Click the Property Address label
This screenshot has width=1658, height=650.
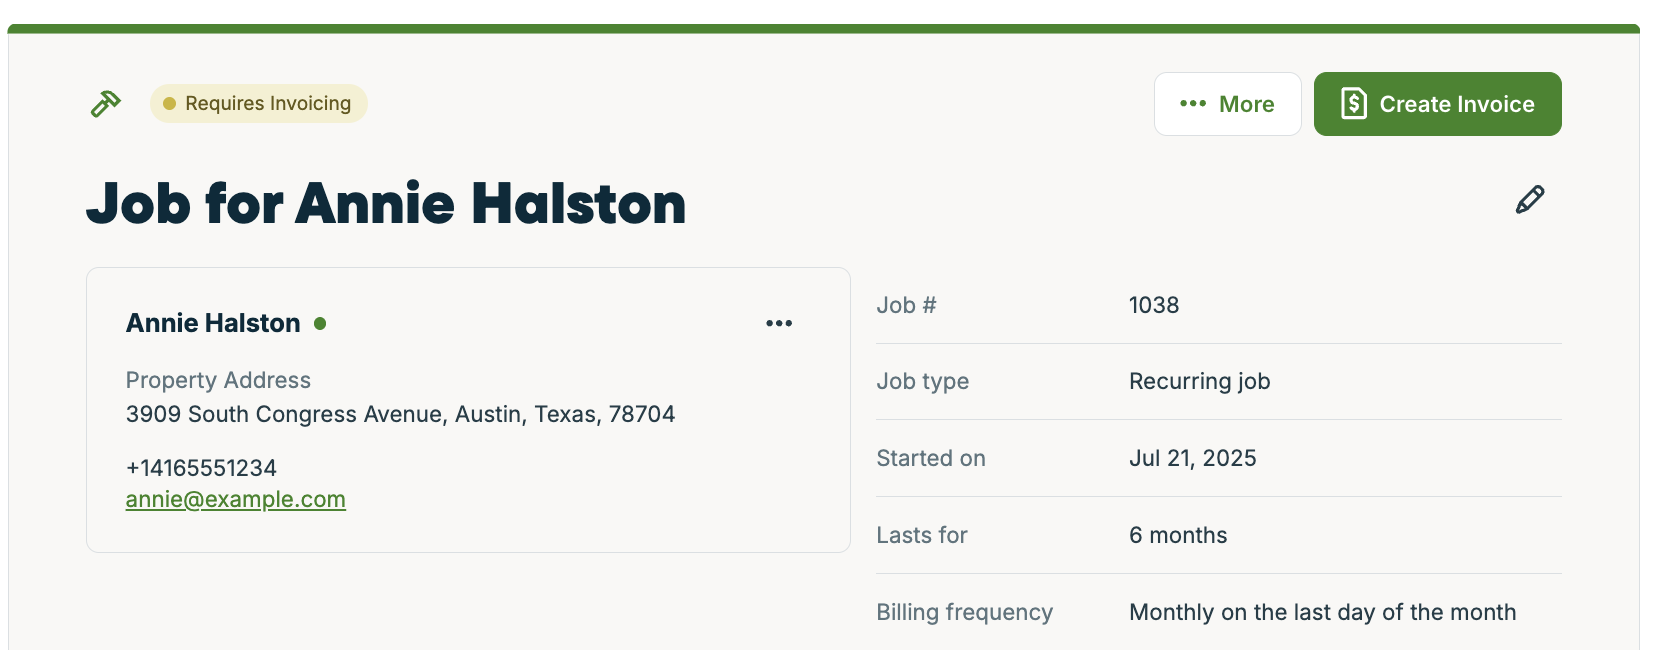click(x=218, y=380)
